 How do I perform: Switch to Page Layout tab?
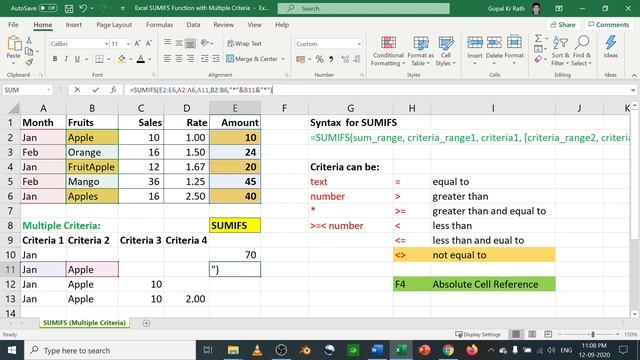point(114,25)
